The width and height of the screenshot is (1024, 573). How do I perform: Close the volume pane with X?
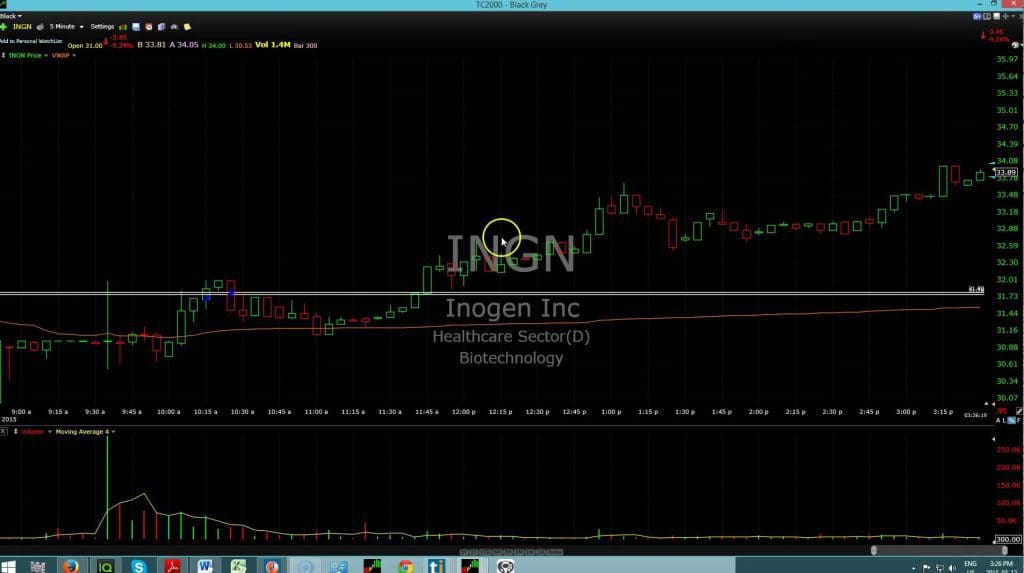pyautogui.click(x=3, y=432)
